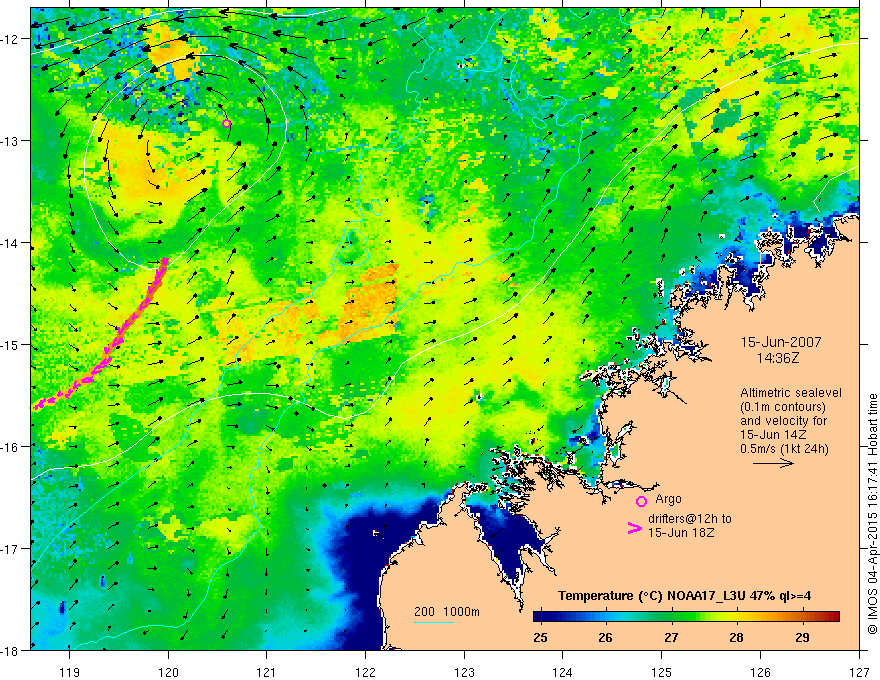Image resolution: width=880 pixels, height=680 pixels.
Task: Click the 27 value on temperature scale
Action: coord(671,638)
